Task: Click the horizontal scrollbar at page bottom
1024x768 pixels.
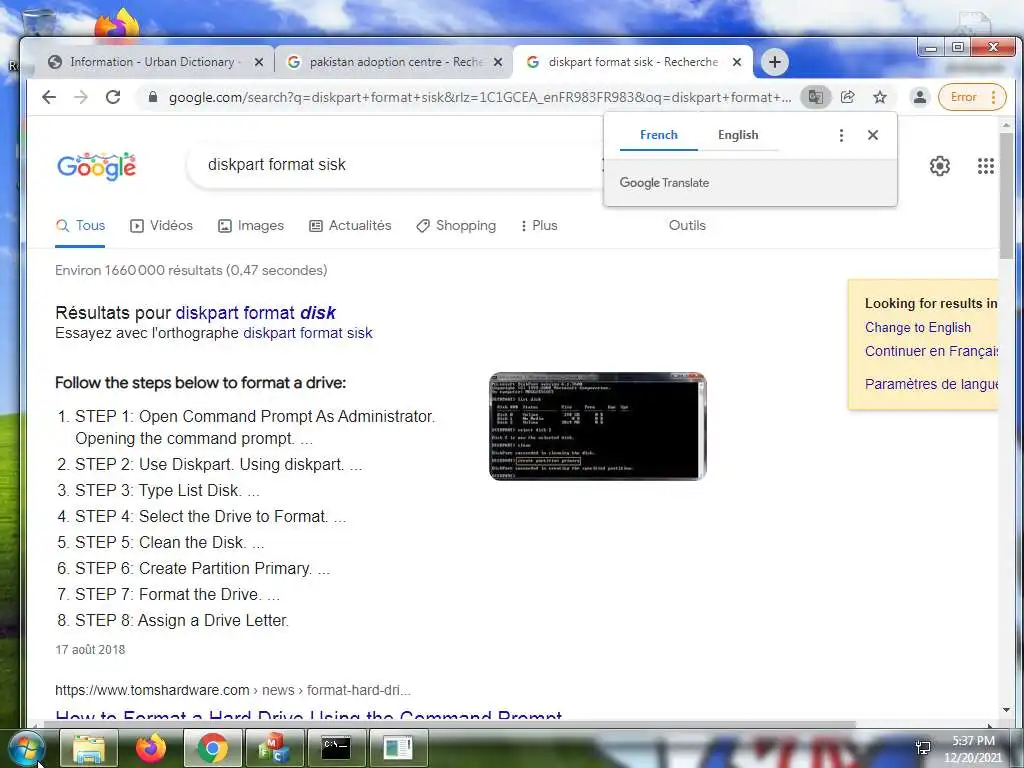Action: click(x=451, y=724)
